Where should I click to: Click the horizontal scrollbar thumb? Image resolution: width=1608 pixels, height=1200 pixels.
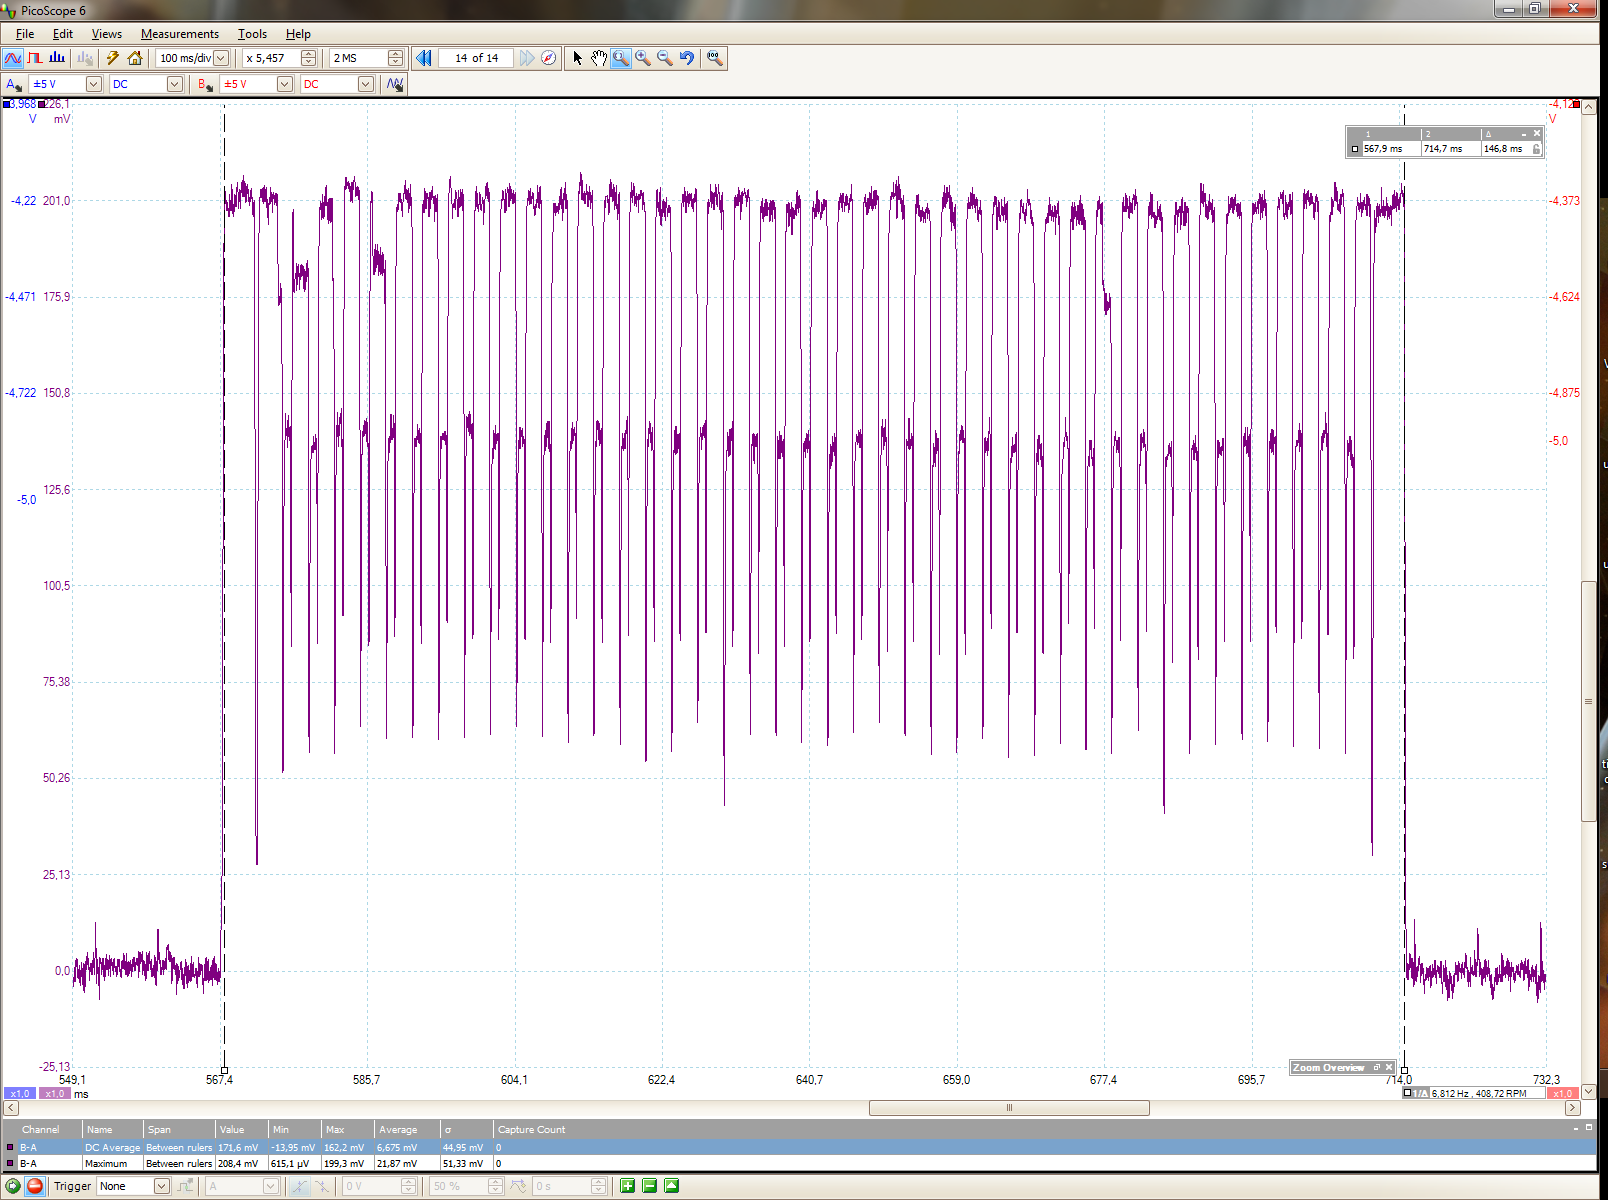1009,1108
